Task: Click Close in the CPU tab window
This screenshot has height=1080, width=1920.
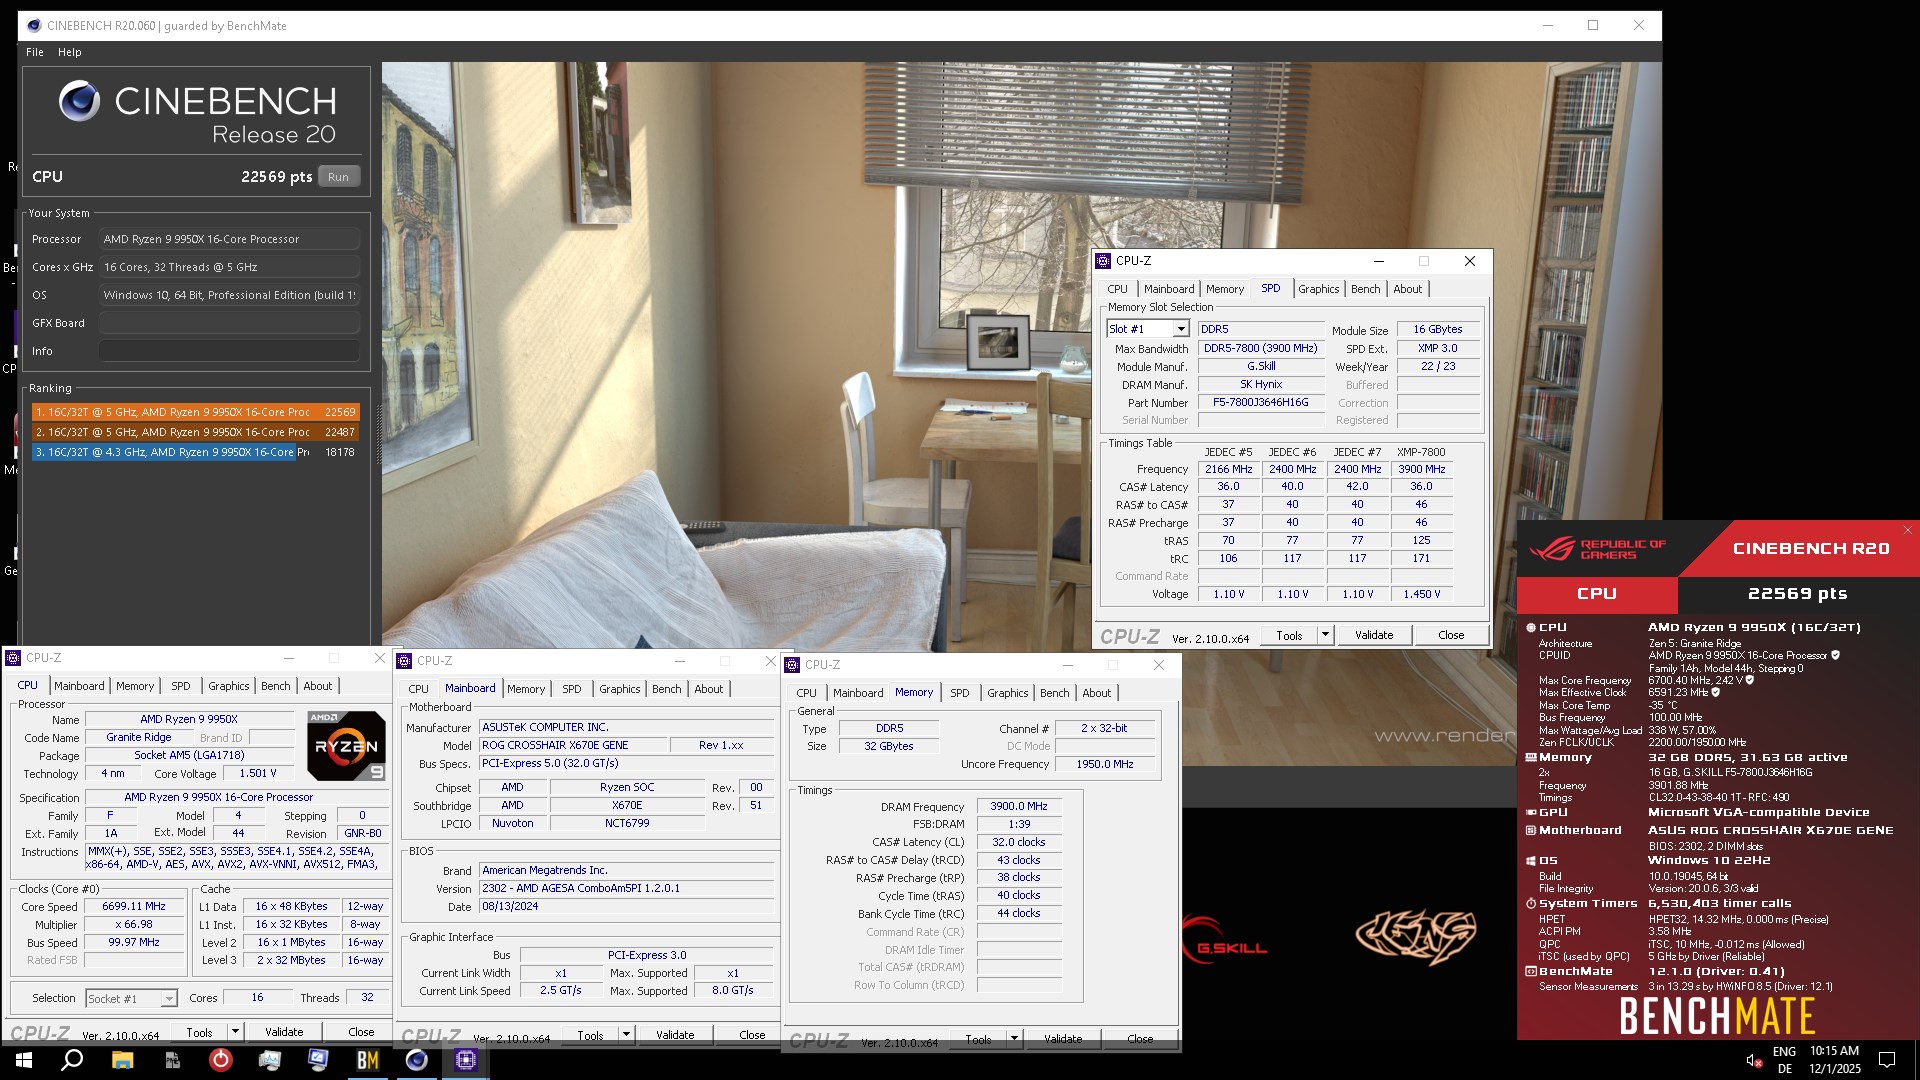Action: pos(361,1032)
